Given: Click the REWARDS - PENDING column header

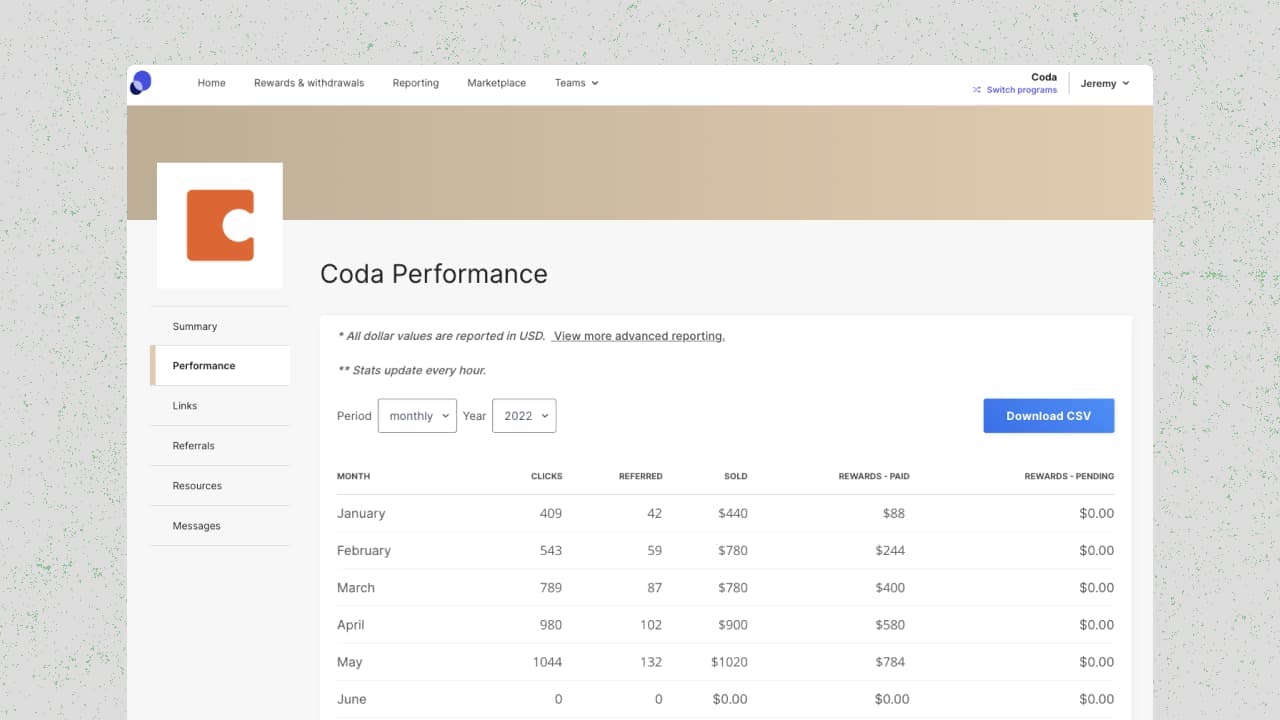Looking at the screenshot, I should [x=1069, y=476].
